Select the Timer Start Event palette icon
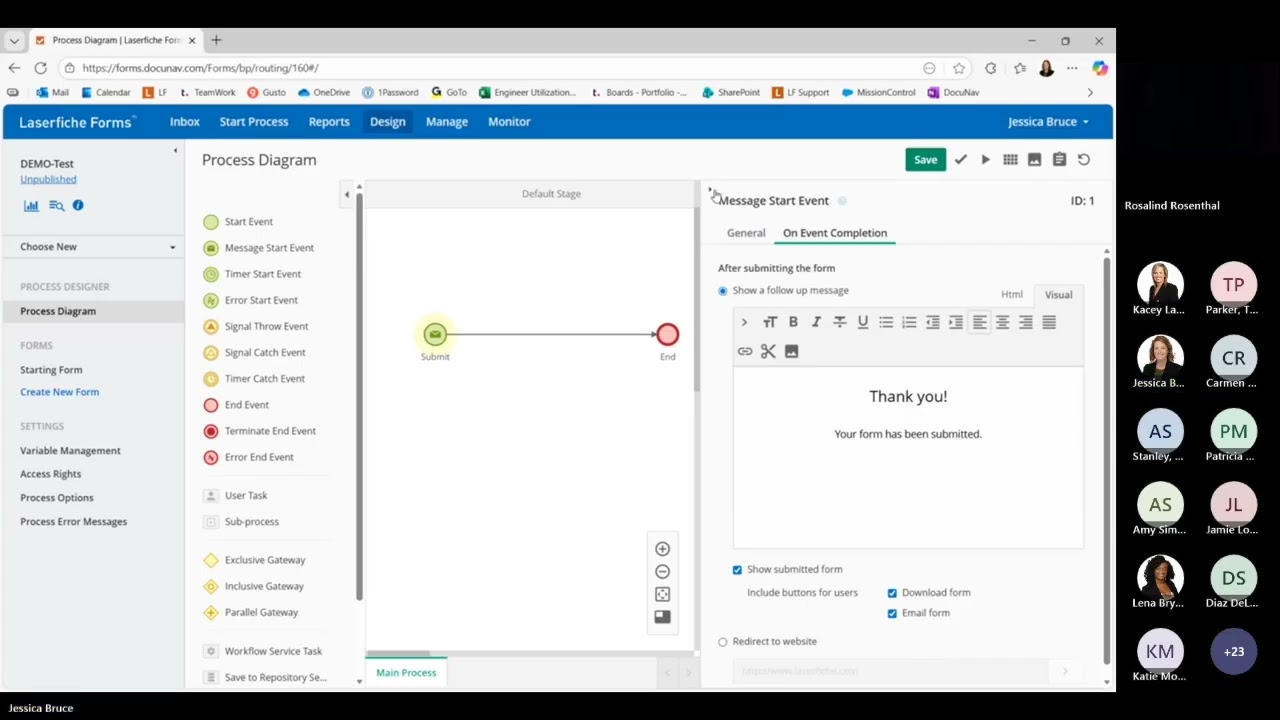 point(210,274)
